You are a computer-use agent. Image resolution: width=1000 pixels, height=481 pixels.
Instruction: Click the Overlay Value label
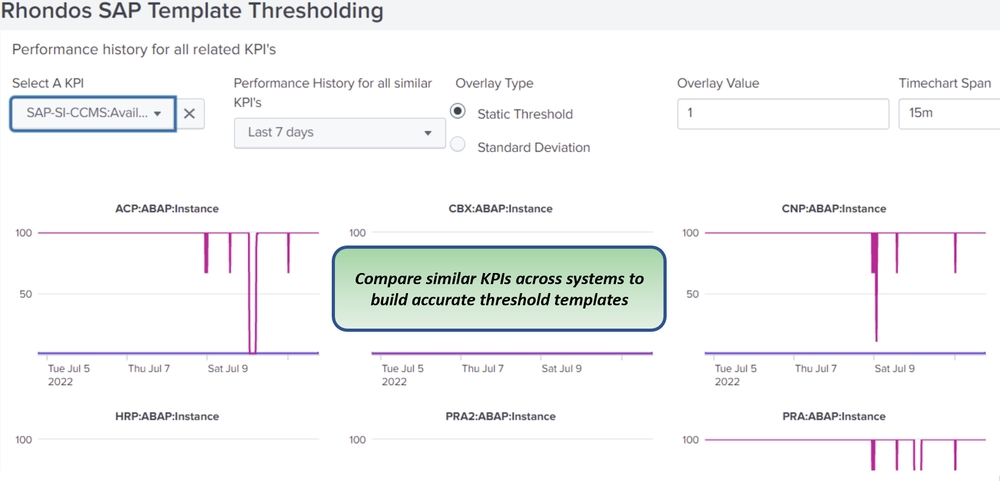718,84
